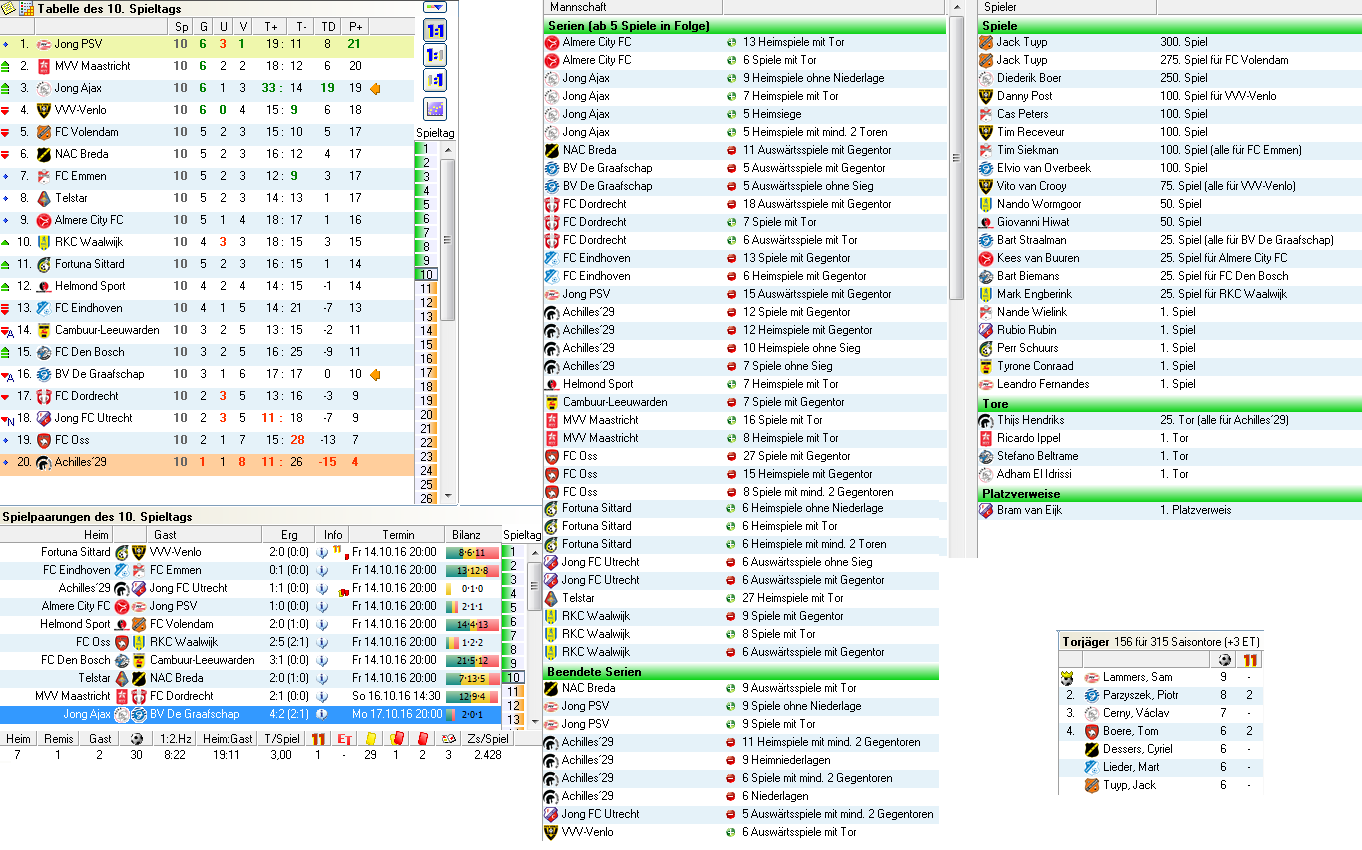Viewport: 1362px width, 850px height.
Task: Select the MVV Maastricht row in the league table
Action: click(x=207, y=66)
